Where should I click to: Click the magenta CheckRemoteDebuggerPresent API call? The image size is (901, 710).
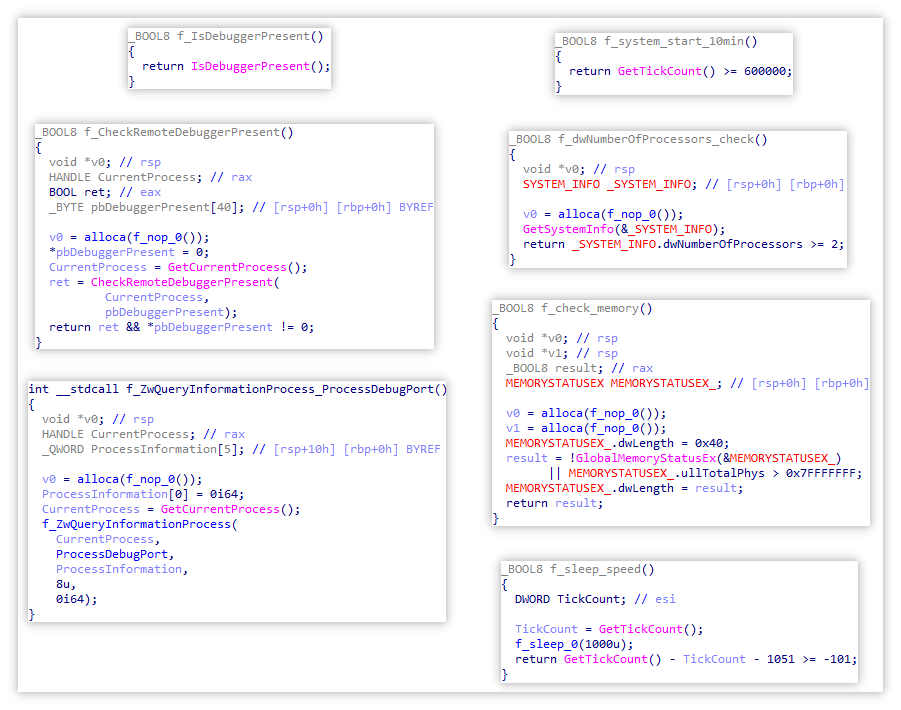181,282
